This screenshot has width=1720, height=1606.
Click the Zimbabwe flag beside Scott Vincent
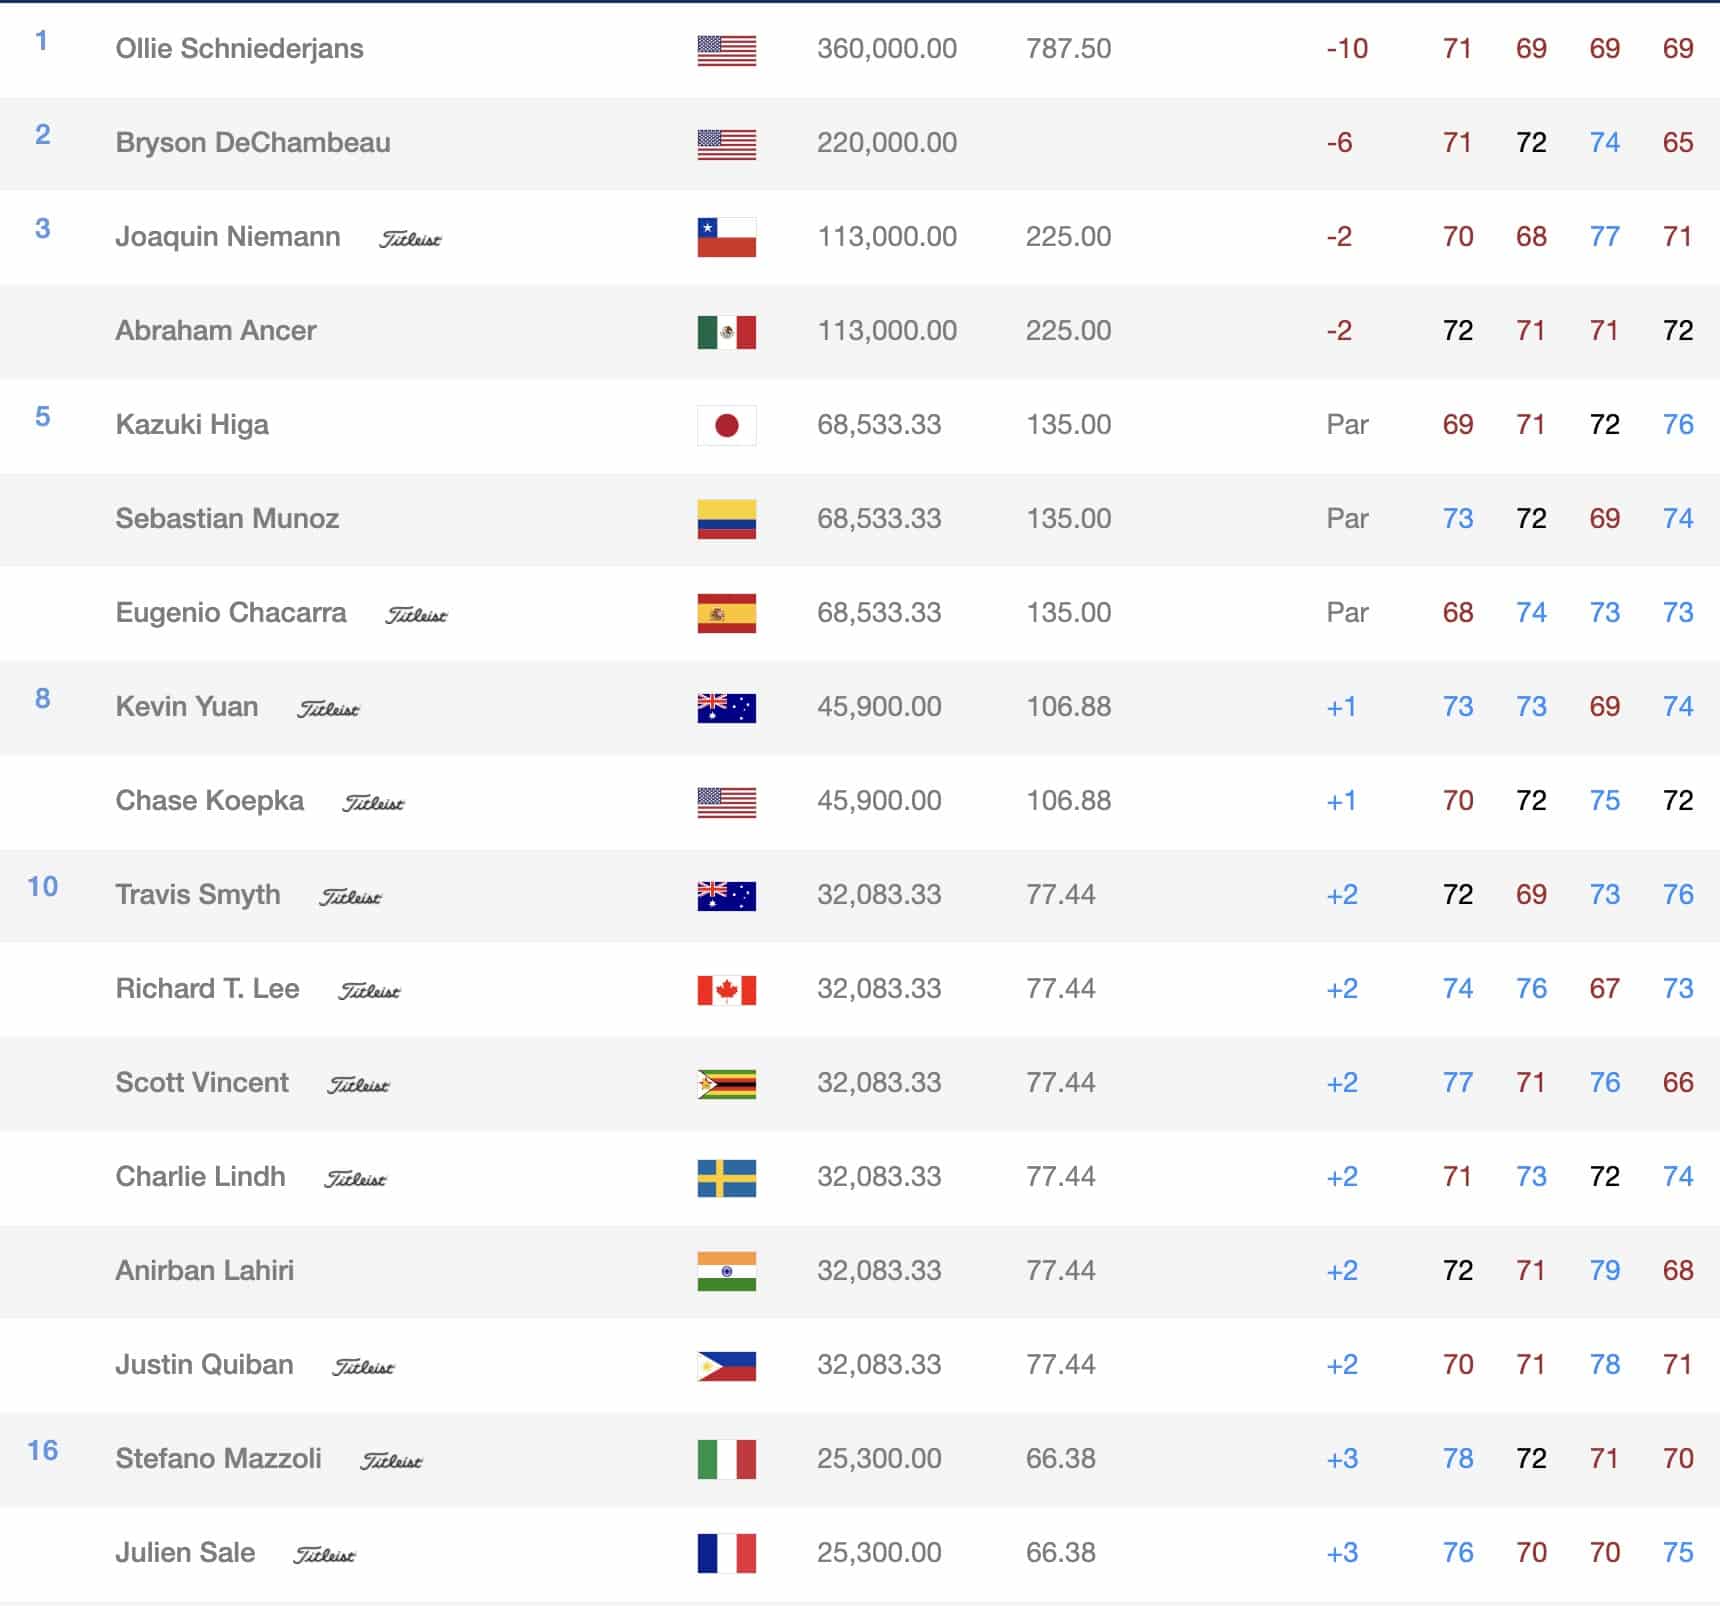click(x=726, y=1084)
